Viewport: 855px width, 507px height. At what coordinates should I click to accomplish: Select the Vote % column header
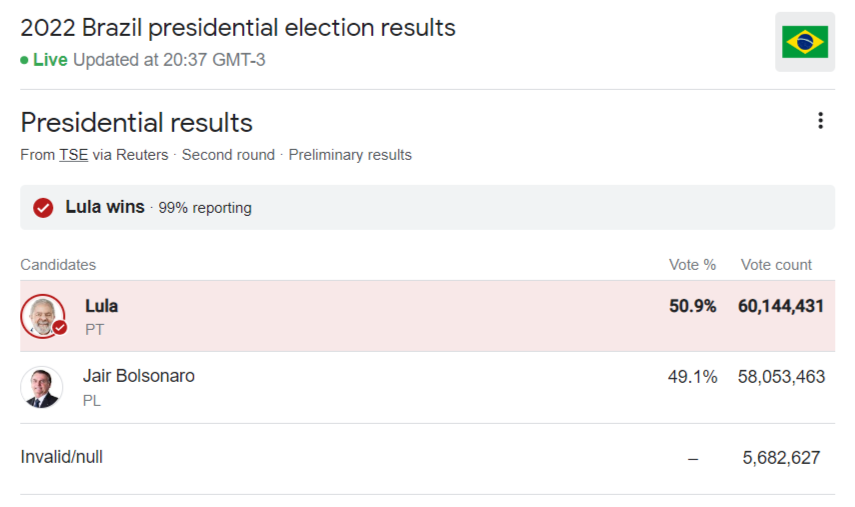click(x=693, y=264)
